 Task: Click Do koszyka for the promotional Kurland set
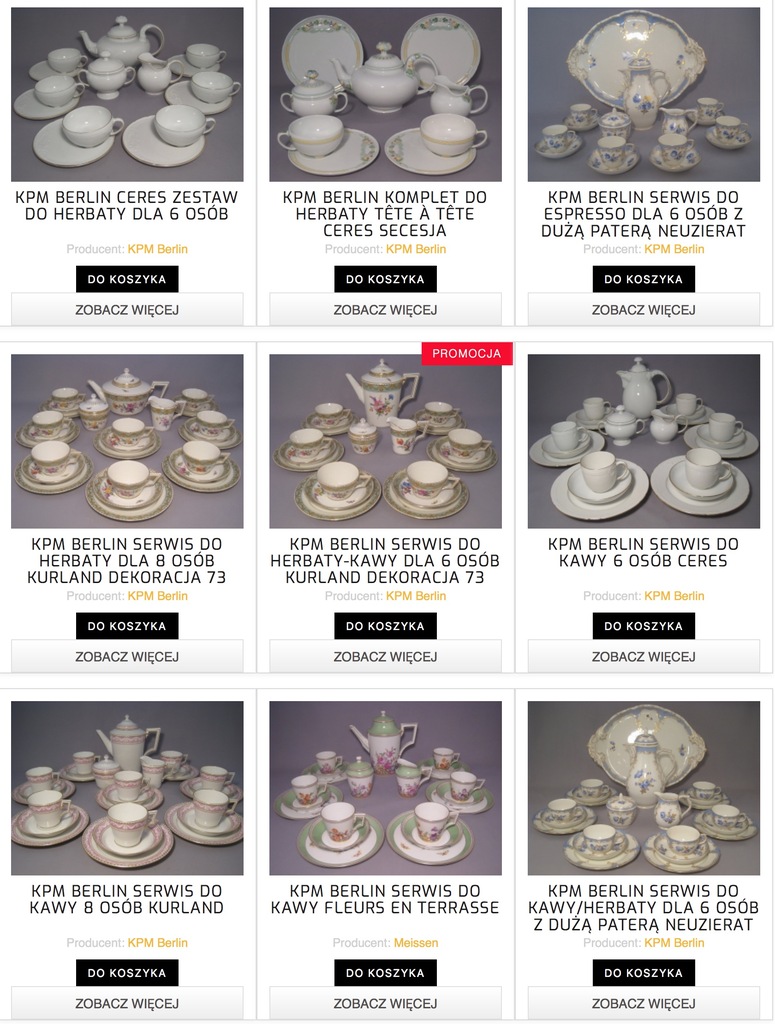[385, 626]
